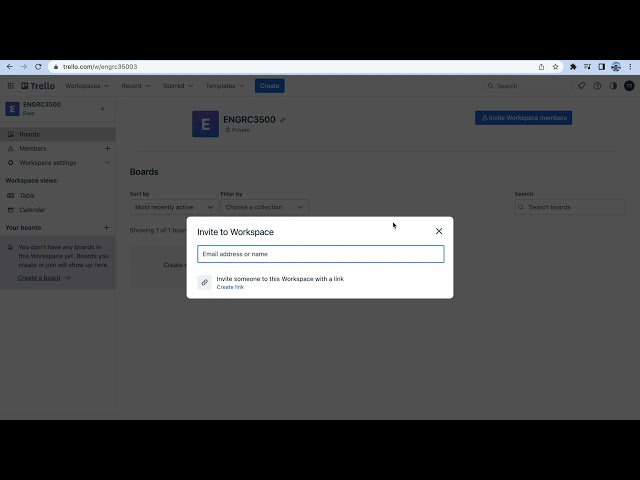
Task: Close the Invite to Workspace dialog
Action: click(439, 231)
